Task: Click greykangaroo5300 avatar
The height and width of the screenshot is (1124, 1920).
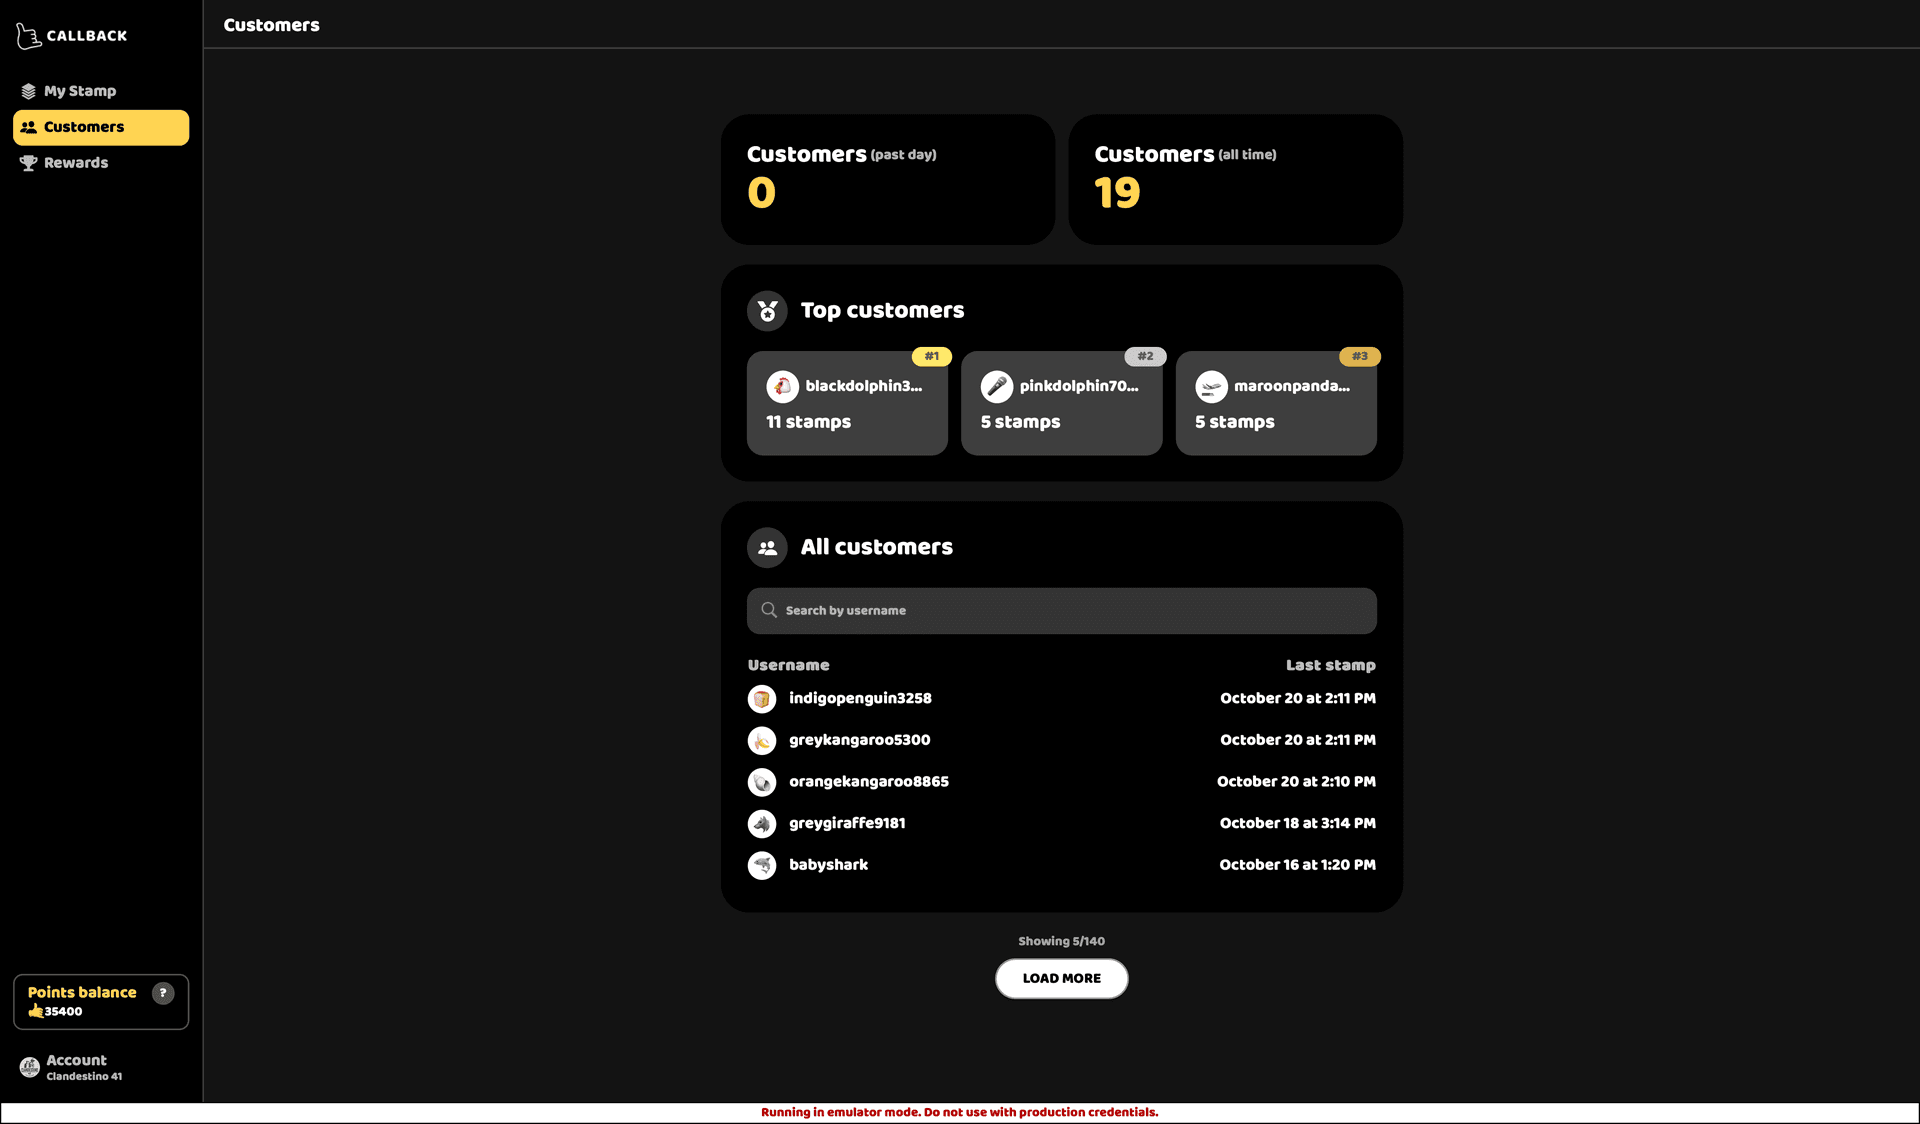Action: [x=762, y=740]
